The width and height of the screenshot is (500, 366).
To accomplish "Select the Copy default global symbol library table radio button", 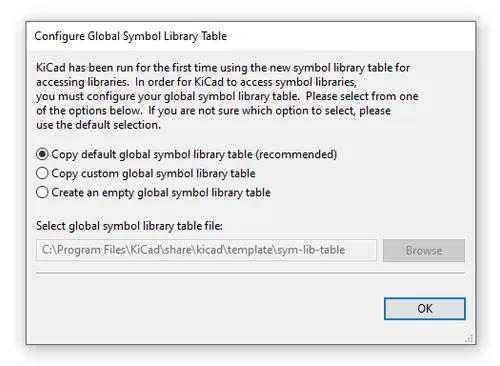I will 42,154.
